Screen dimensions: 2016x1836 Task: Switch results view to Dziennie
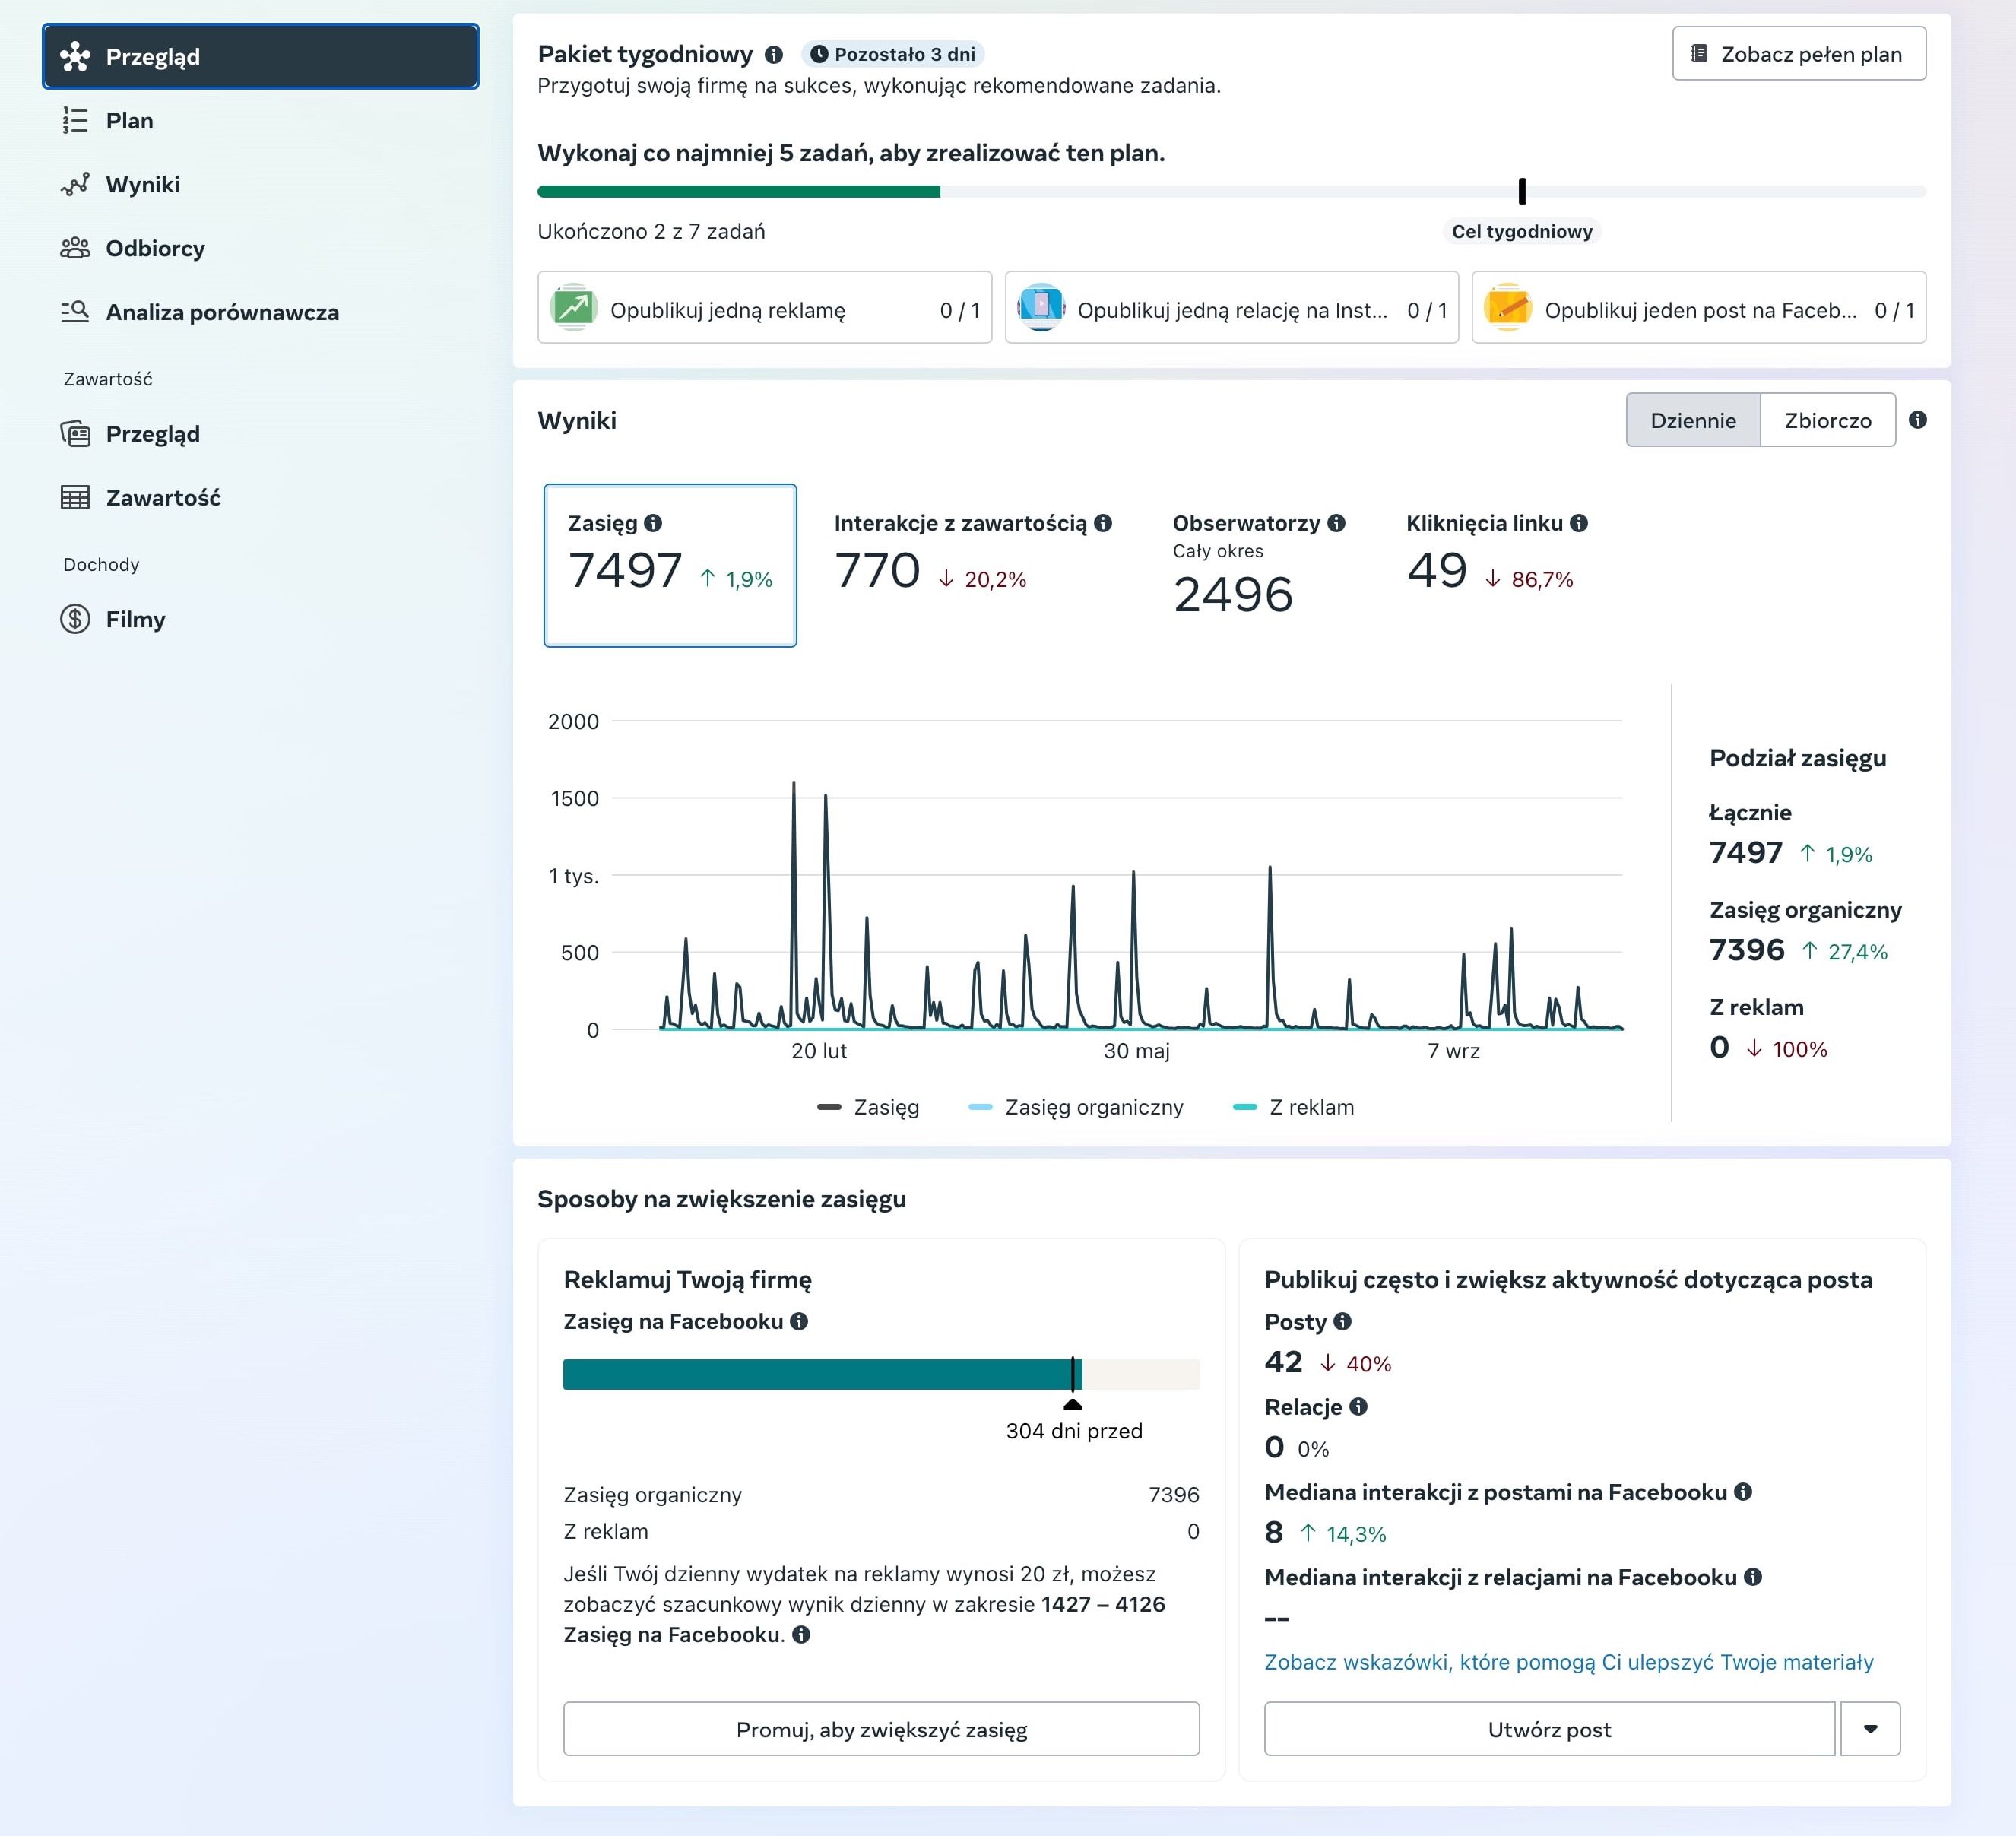click(x=1693, y=420)
